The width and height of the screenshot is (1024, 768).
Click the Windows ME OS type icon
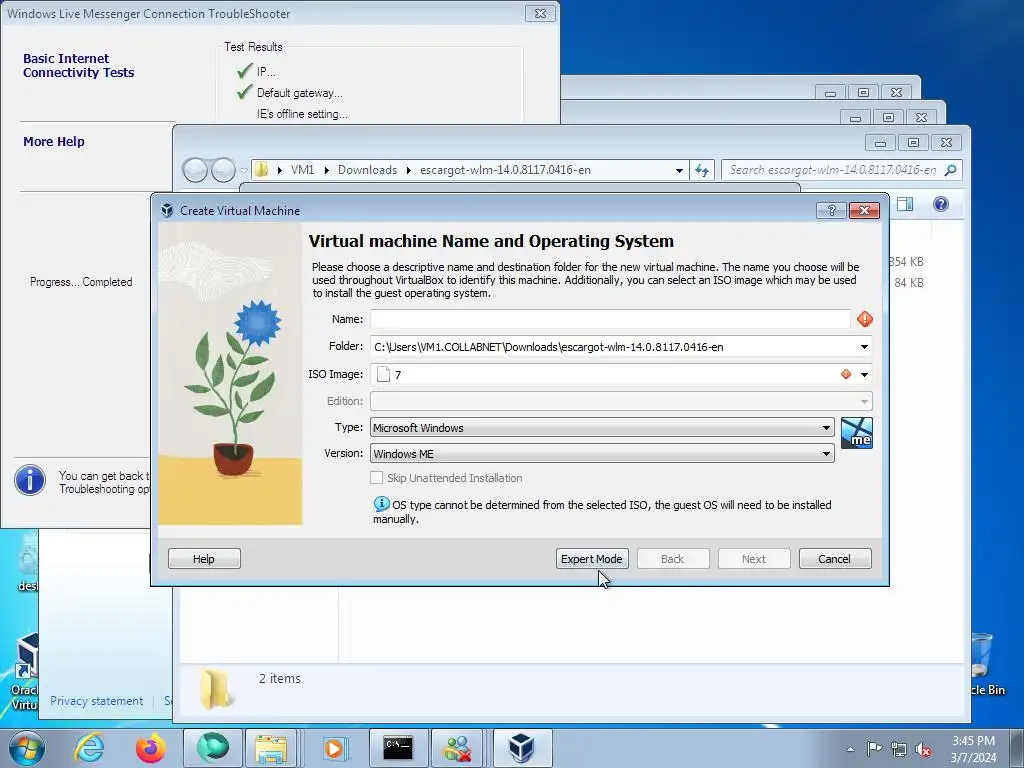point(856,433)
